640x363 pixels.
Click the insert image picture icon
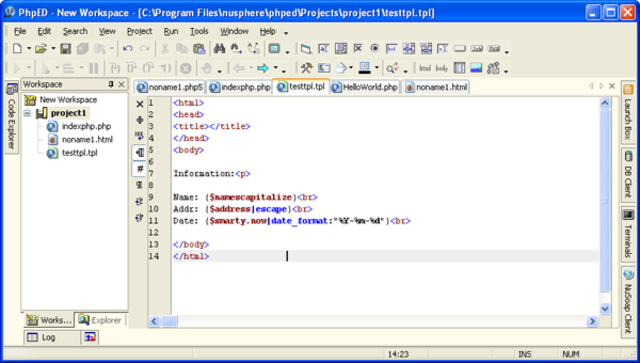click(476, 68)
